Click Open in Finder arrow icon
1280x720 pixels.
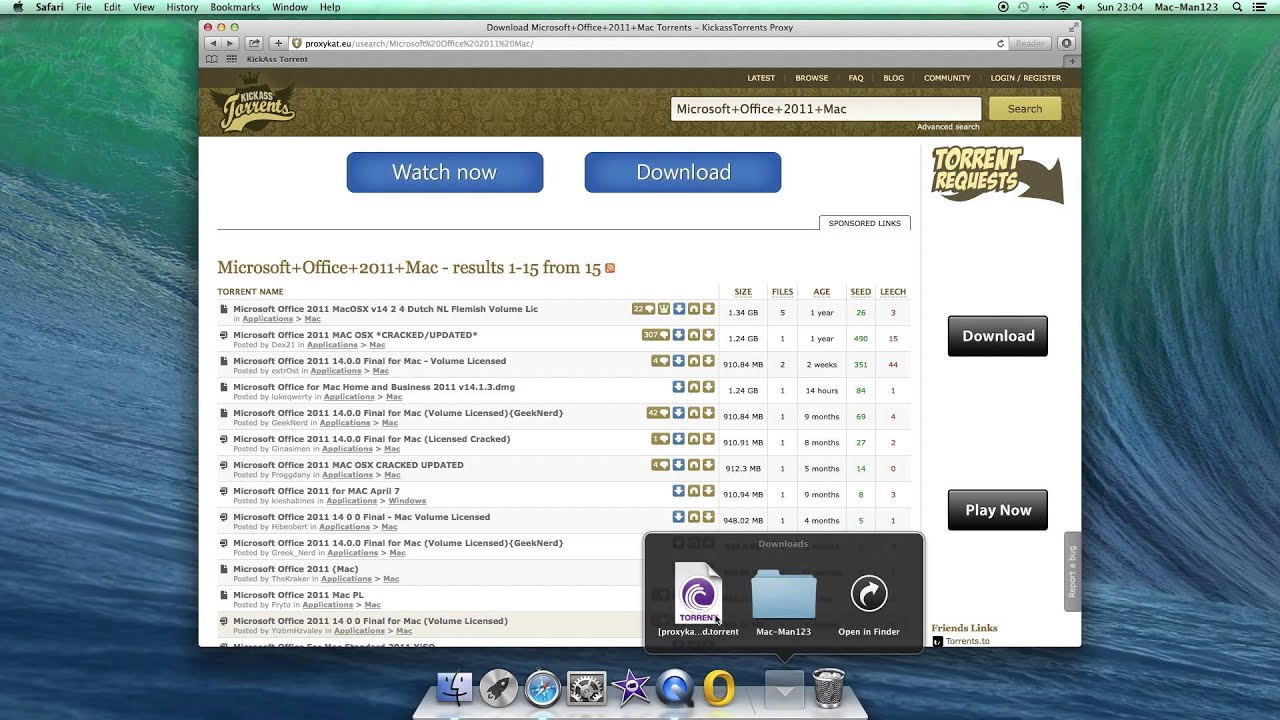coord(869,594)
